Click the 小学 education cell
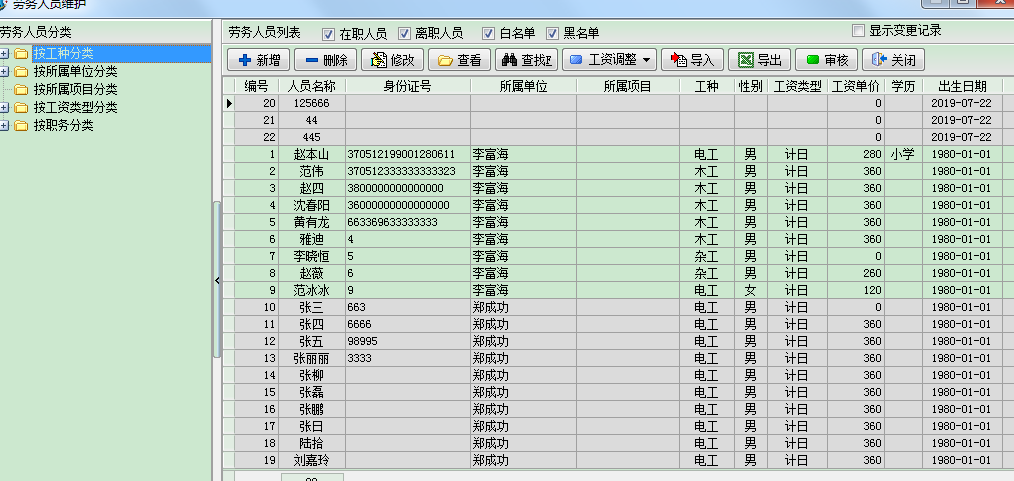Screen dimensions: 1014x481 pos(903,155)
